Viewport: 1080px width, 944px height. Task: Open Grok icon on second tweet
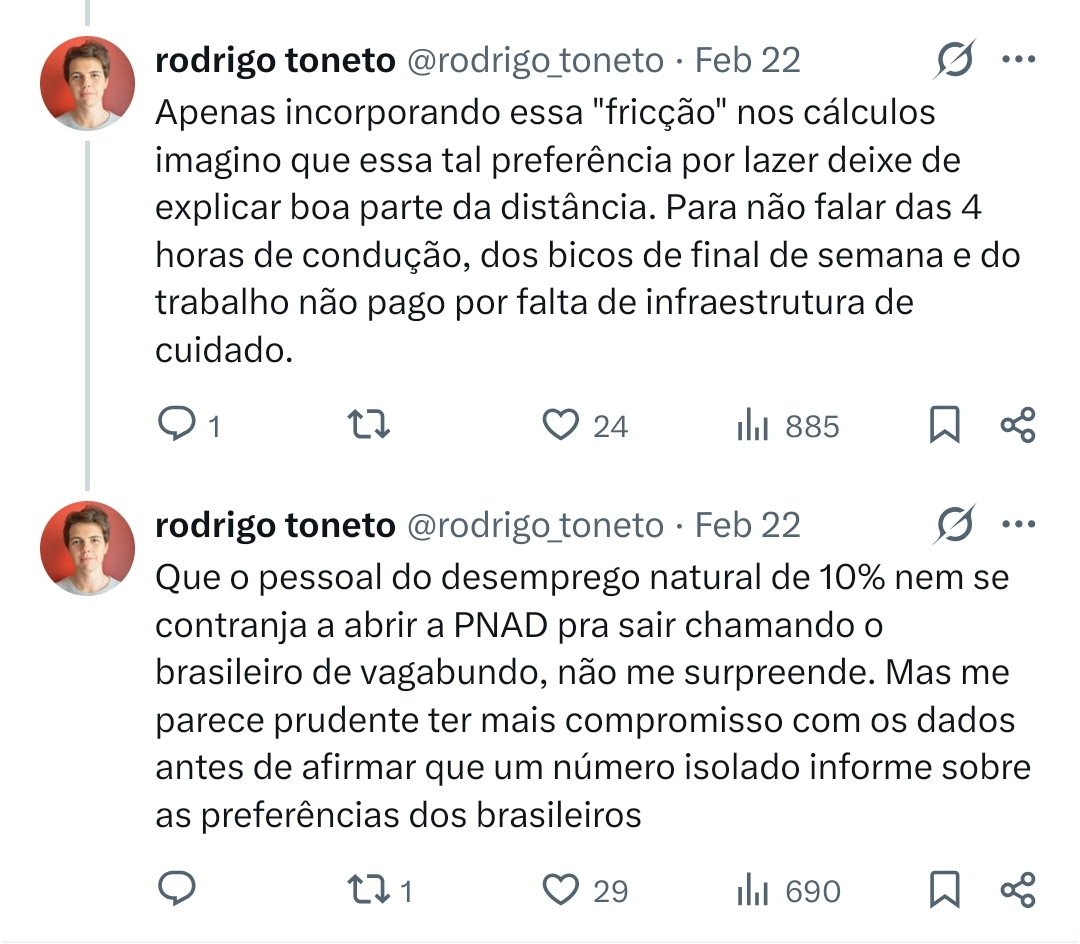tap(954, 525)
